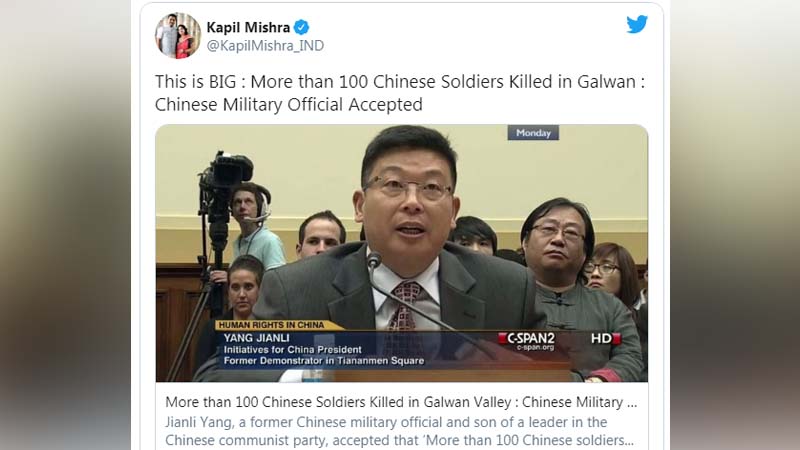Click 'Initiatives for China President' caption
This screenshot has width=800, height=450.
(292, 349)
